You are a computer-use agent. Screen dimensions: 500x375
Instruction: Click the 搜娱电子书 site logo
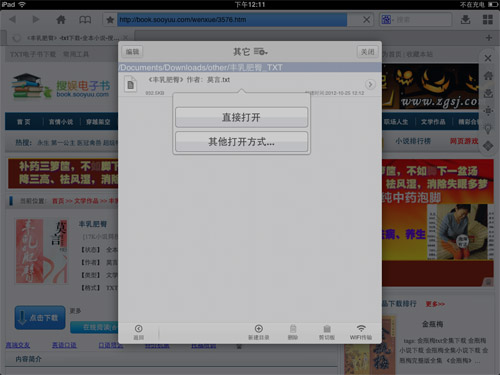coord(61,86)
